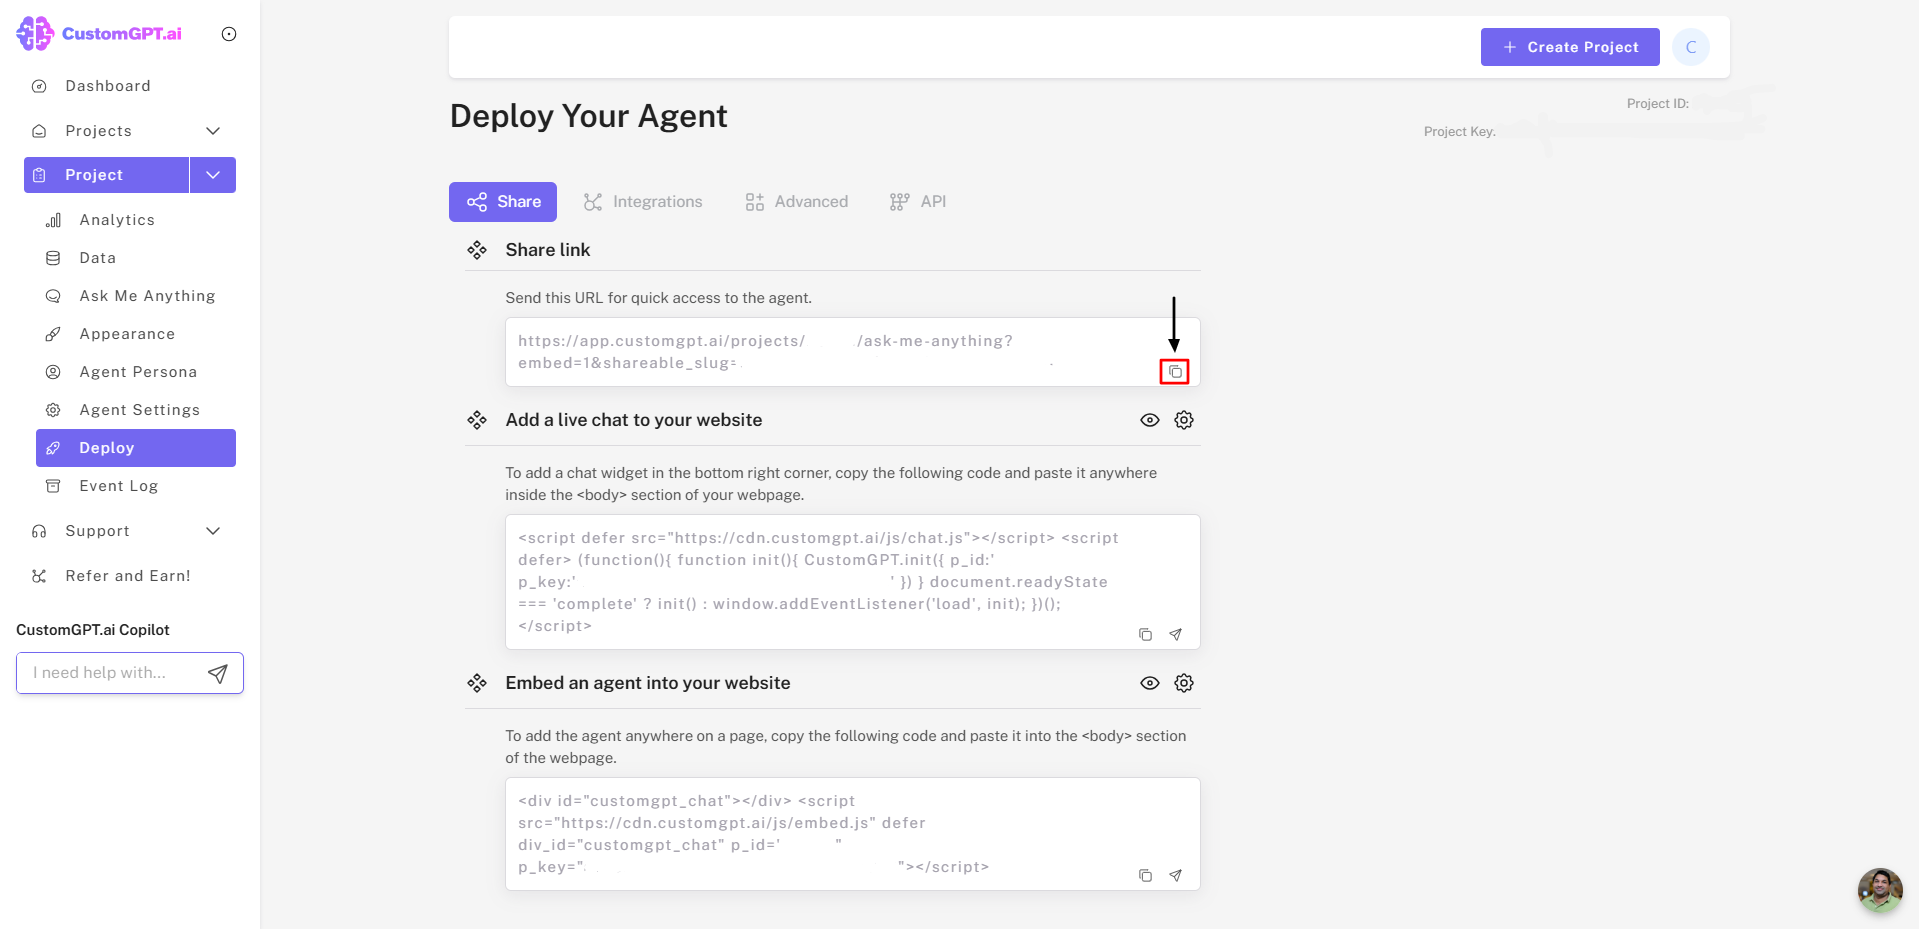
Task: Click 'Embed an agent into your website' heading
Action: click(x=648, y=683)
